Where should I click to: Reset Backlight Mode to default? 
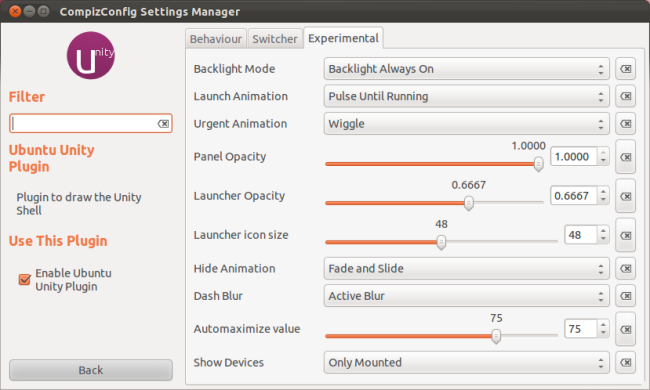tap(625, 69)
